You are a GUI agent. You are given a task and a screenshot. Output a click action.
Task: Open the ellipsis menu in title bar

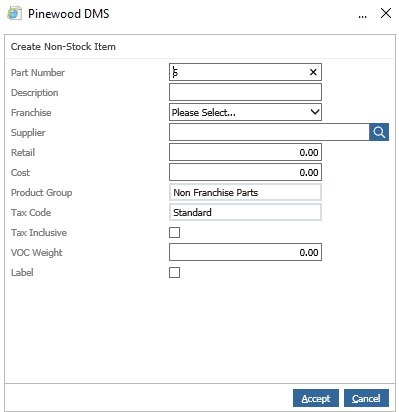tap(363, 16)
